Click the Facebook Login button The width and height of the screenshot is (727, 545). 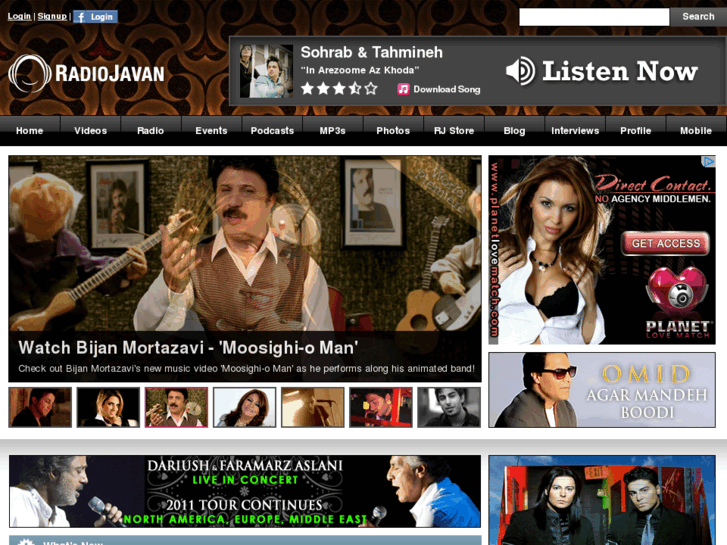(96, 17)
